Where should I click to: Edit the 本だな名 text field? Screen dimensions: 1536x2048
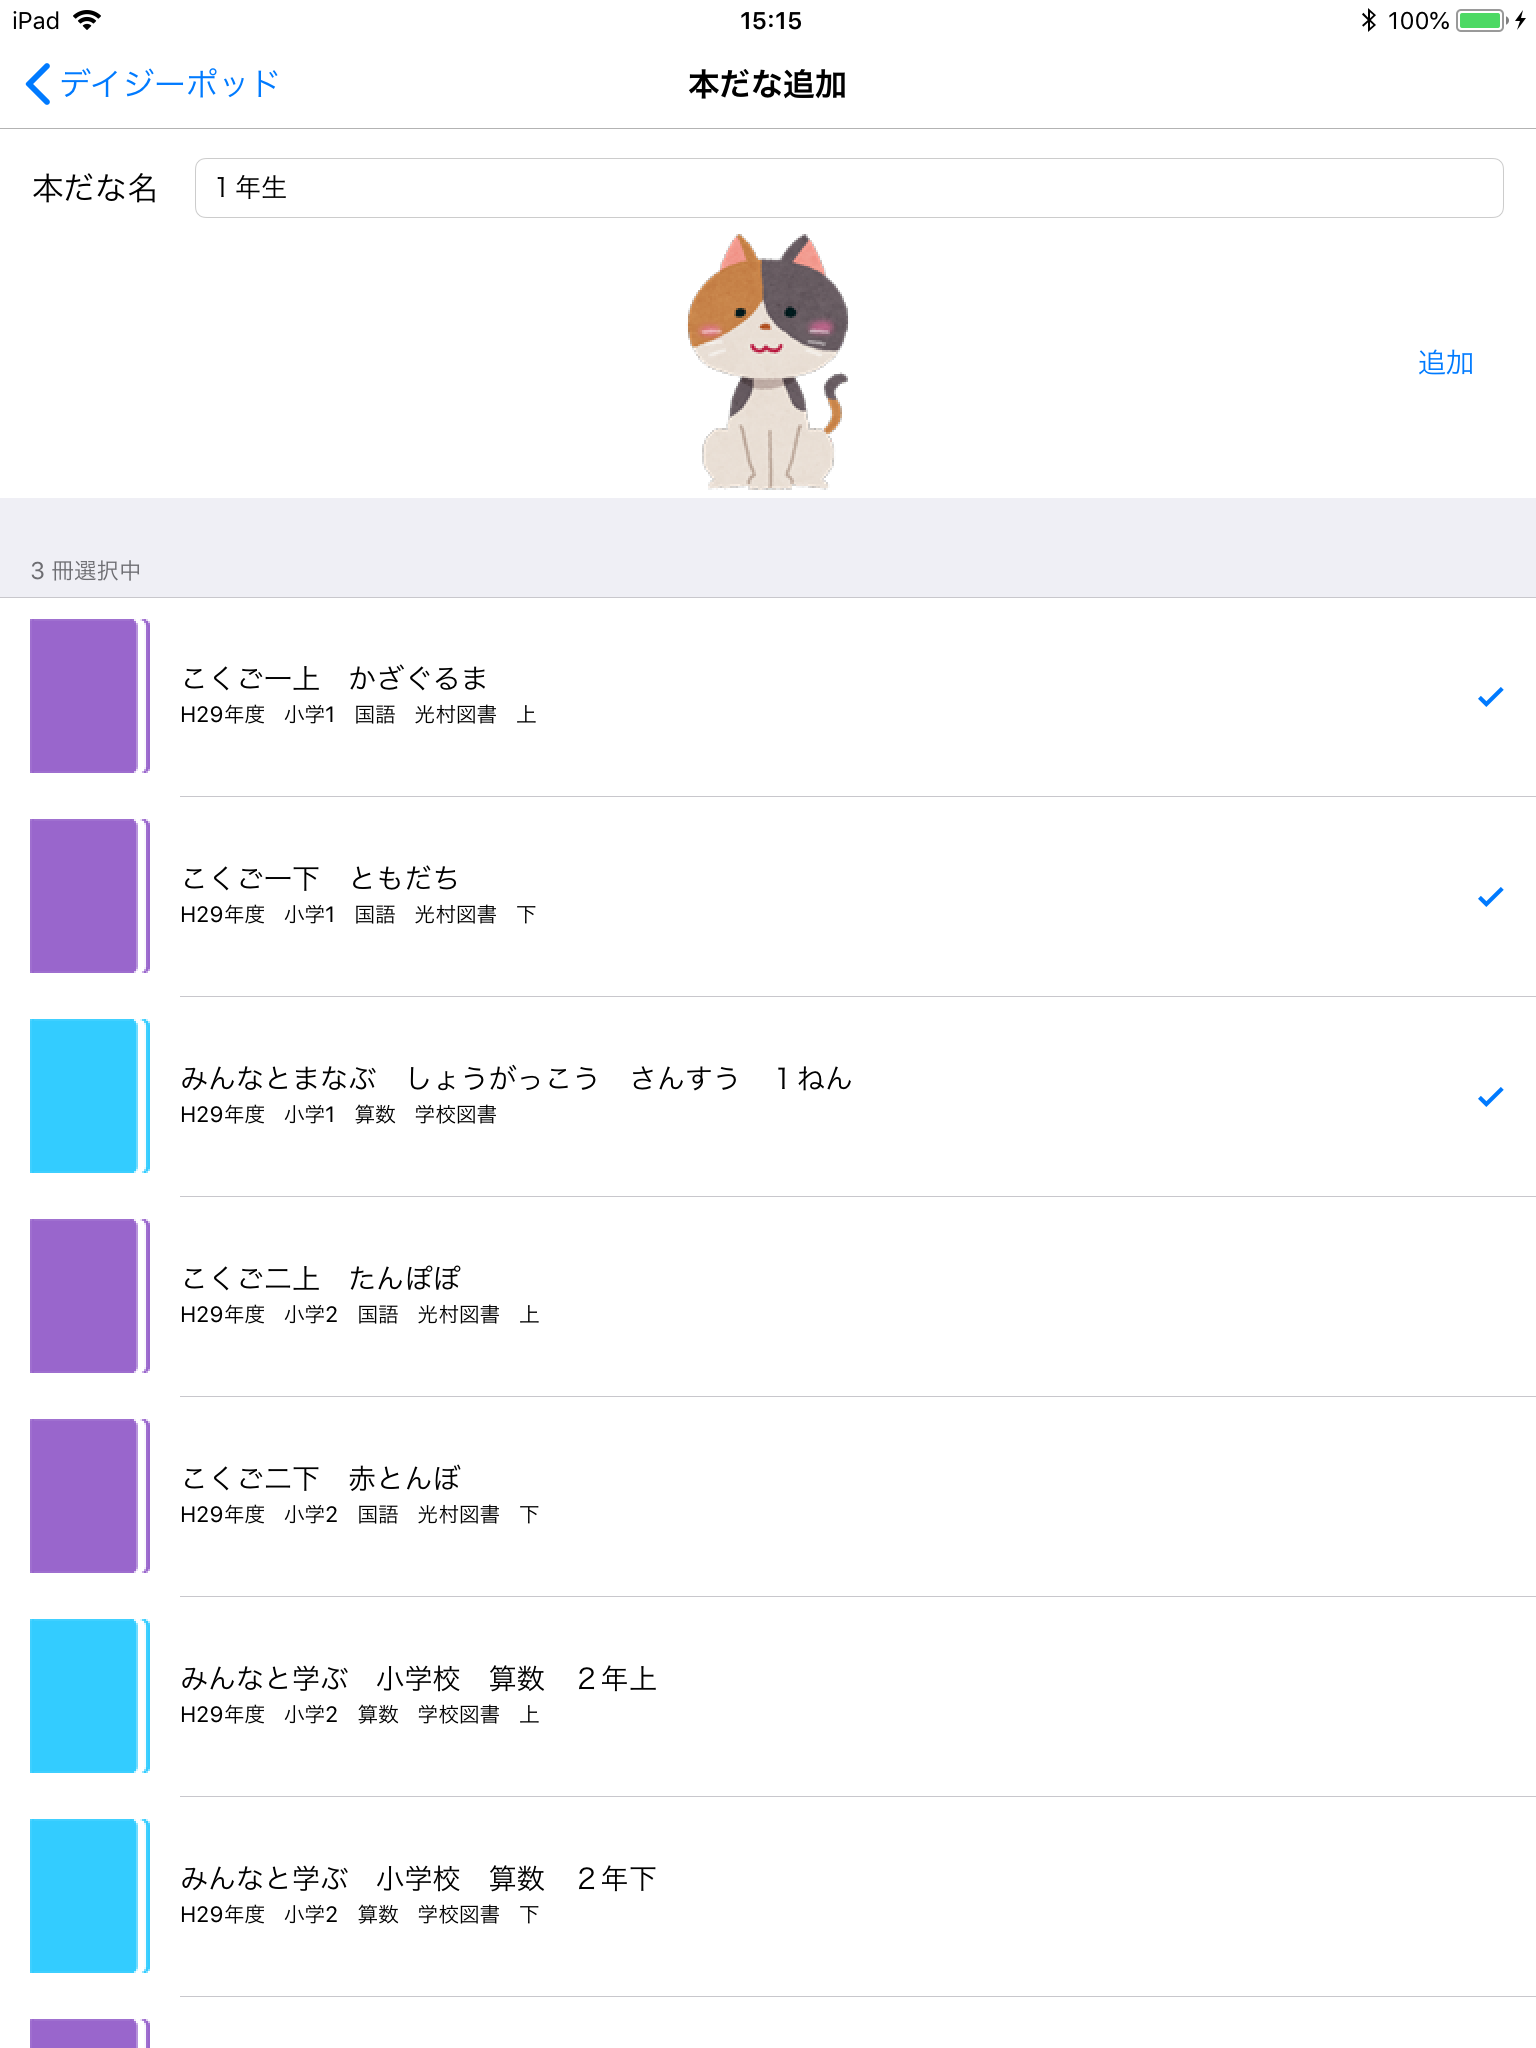[x=848, y=188]
